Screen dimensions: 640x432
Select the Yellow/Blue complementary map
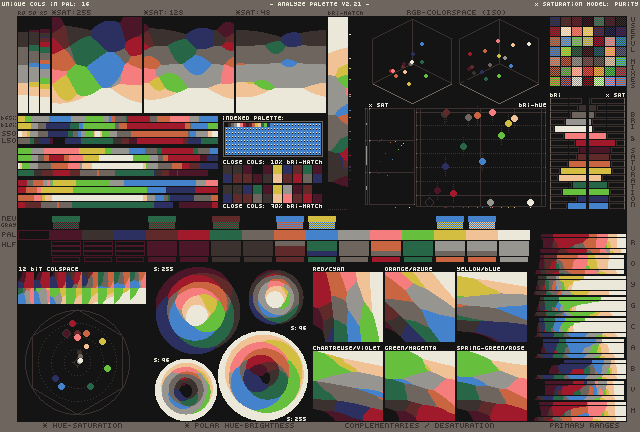(492, 307)
